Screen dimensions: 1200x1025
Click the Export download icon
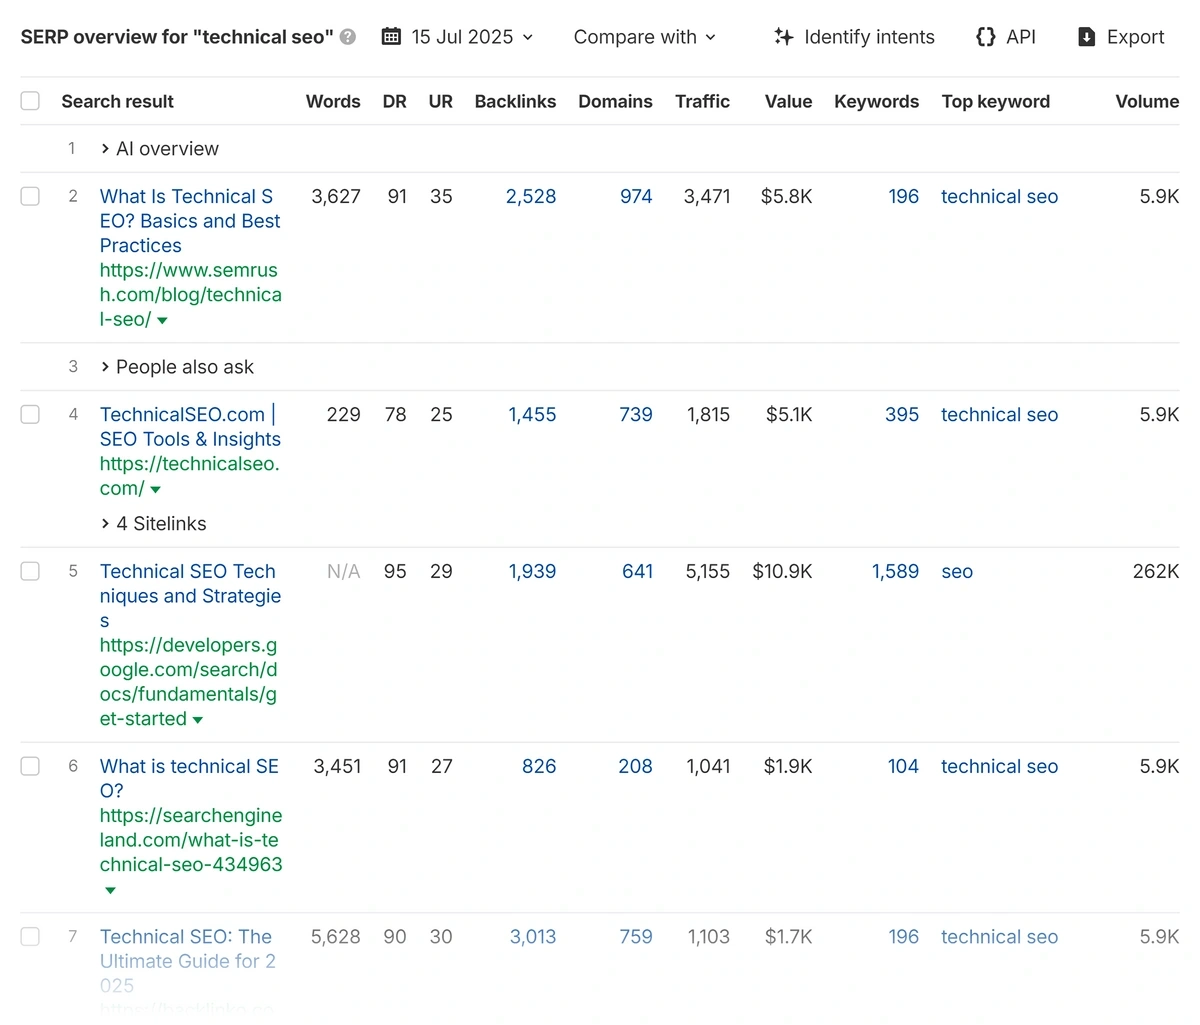[1087, 37]
